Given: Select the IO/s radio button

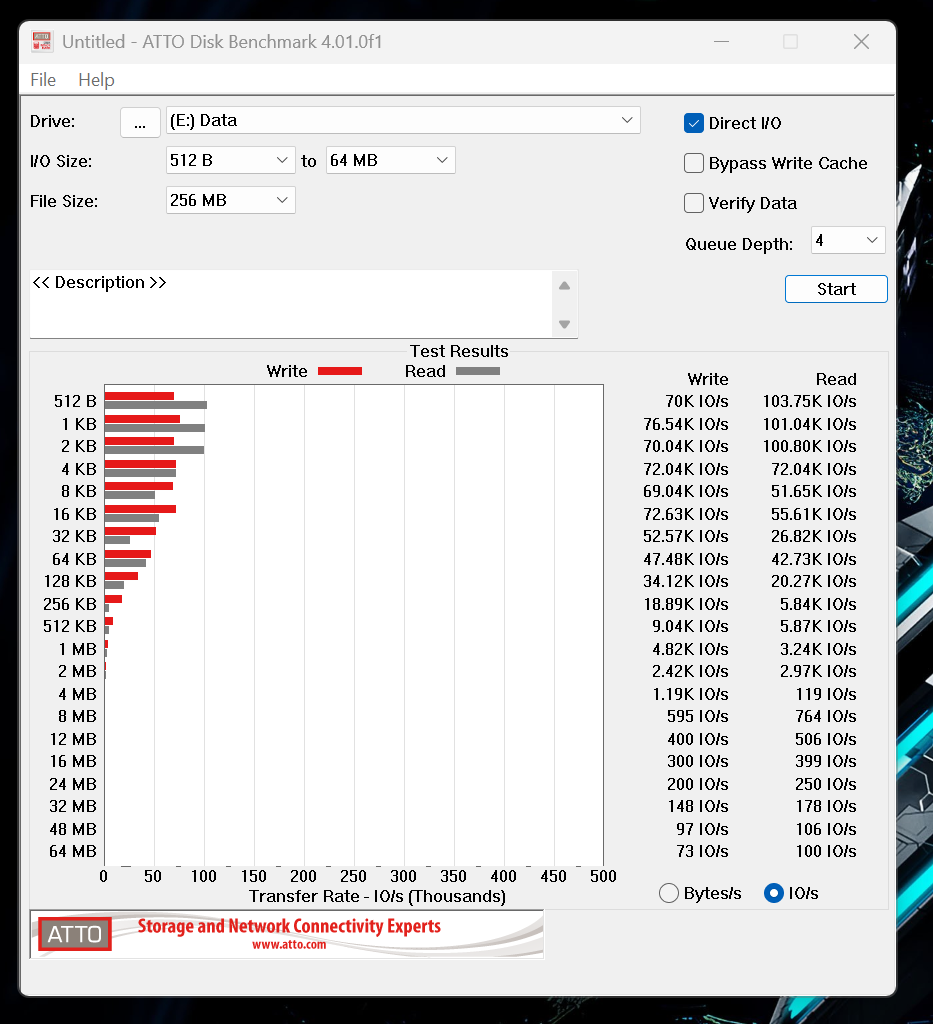Looking at the screenshot, I should pos(774,893).
